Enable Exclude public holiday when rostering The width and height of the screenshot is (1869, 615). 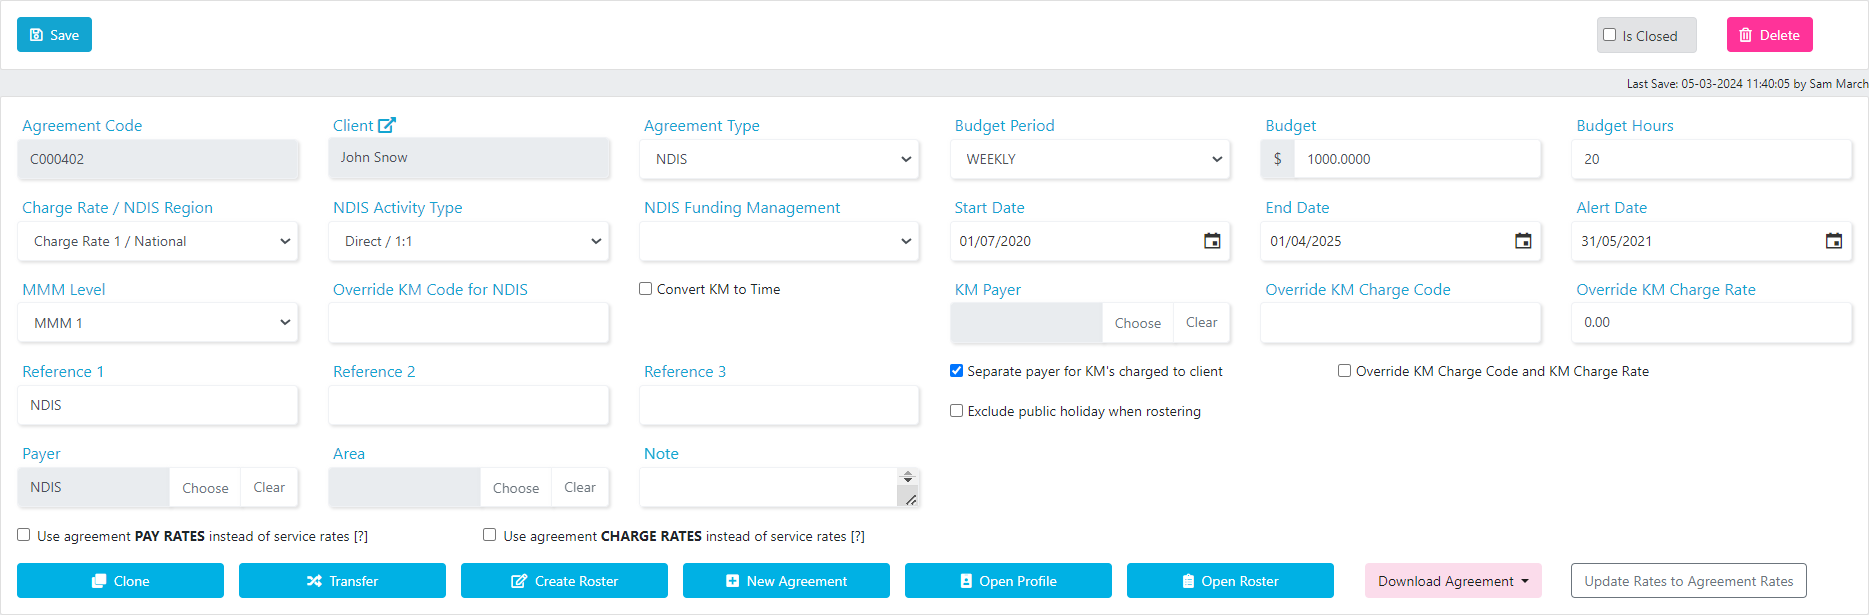click(956, 411)
